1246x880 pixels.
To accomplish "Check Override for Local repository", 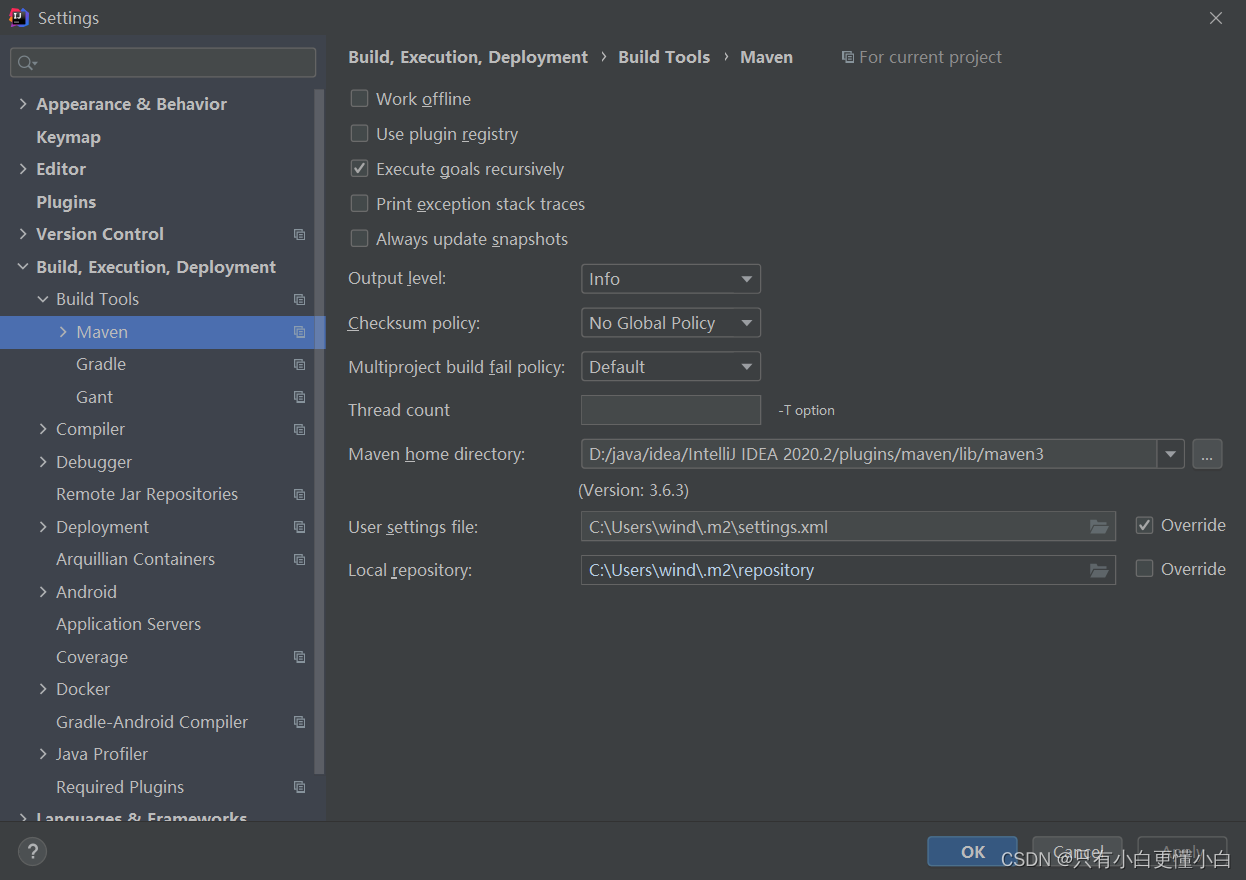I will coord(1144,569).
